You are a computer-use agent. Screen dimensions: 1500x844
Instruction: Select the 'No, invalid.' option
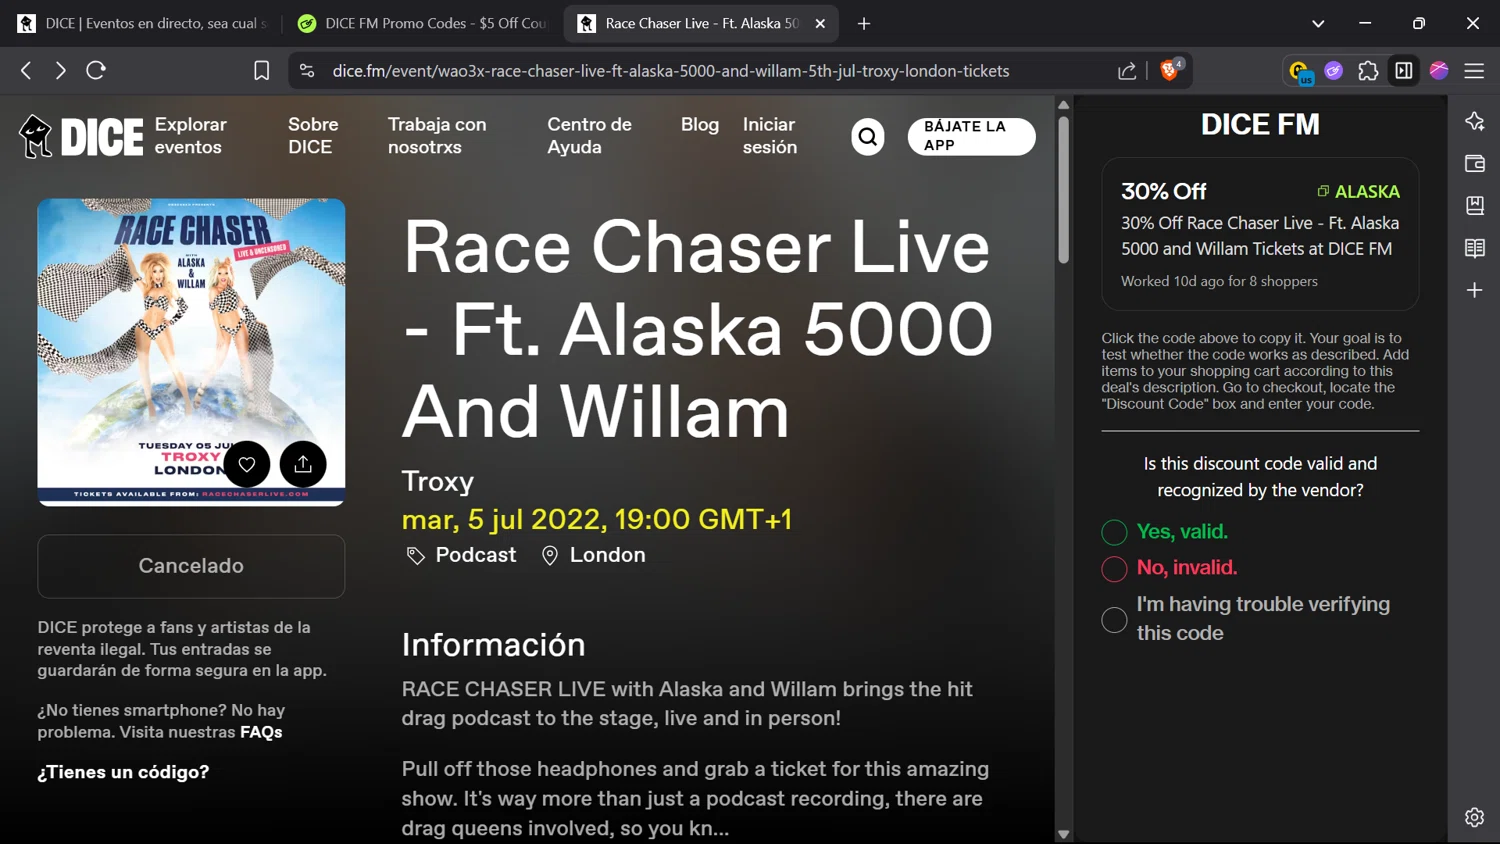pos(1114,568)
